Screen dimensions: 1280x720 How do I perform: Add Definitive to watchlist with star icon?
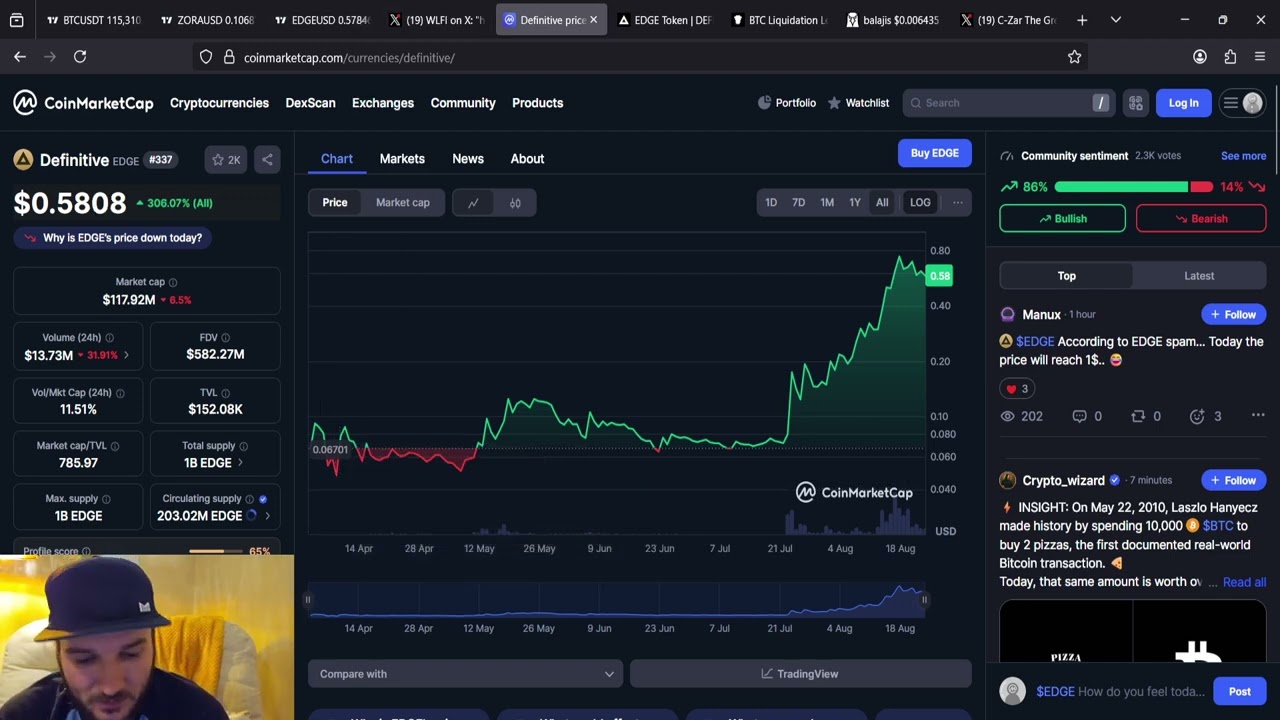click(x=226, y=160)
